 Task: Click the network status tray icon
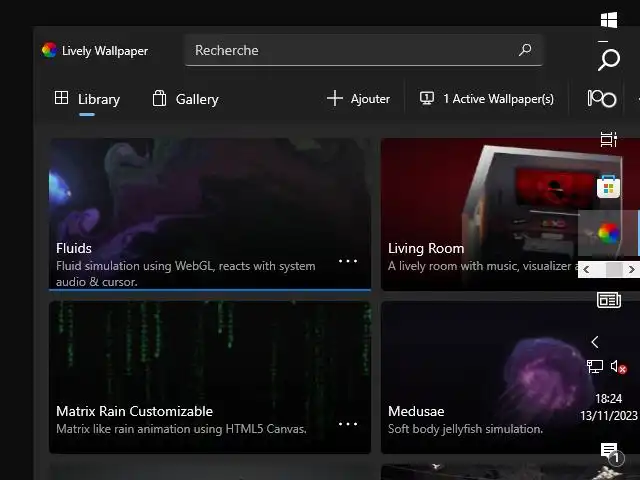pyautogui.click(x=595, y=366)
